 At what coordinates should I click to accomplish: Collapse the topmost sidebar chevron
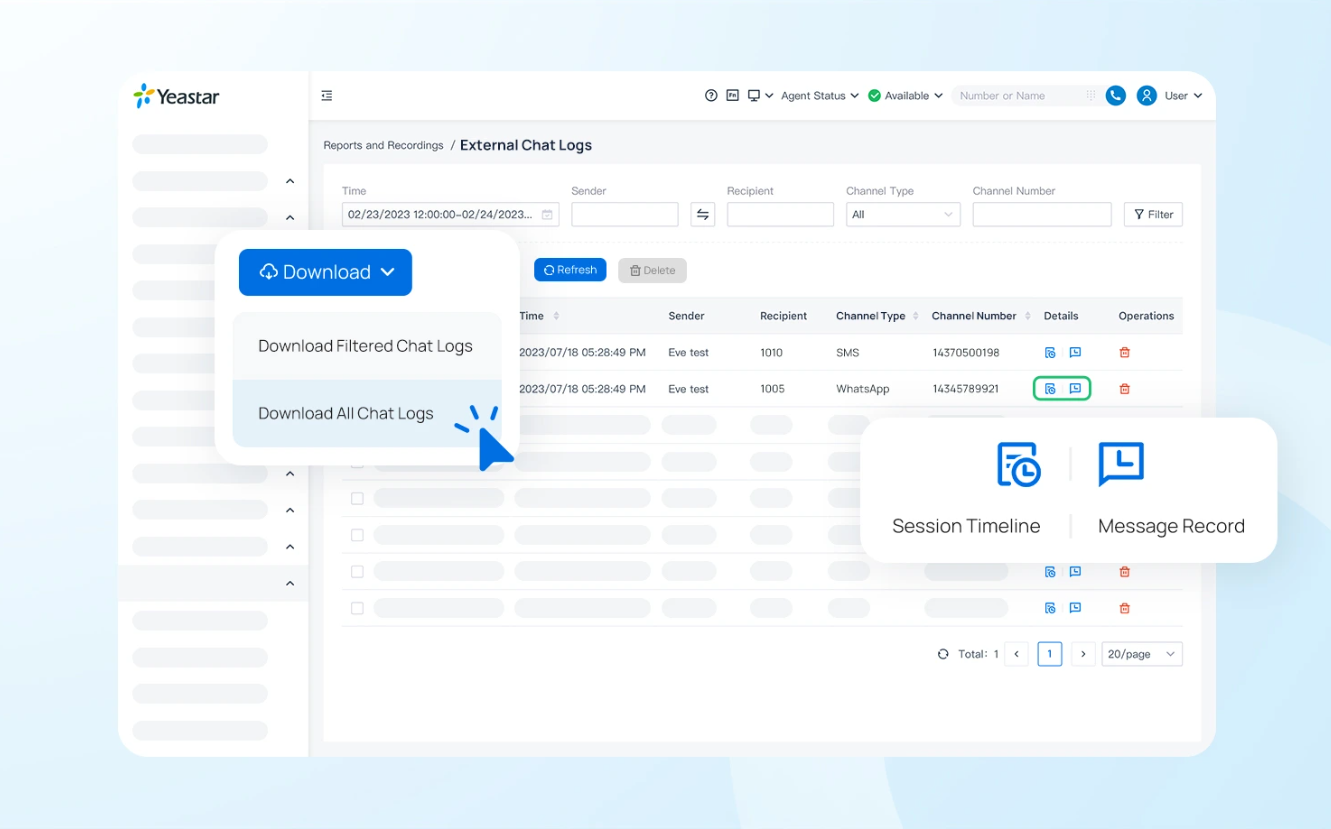[290, 181]
